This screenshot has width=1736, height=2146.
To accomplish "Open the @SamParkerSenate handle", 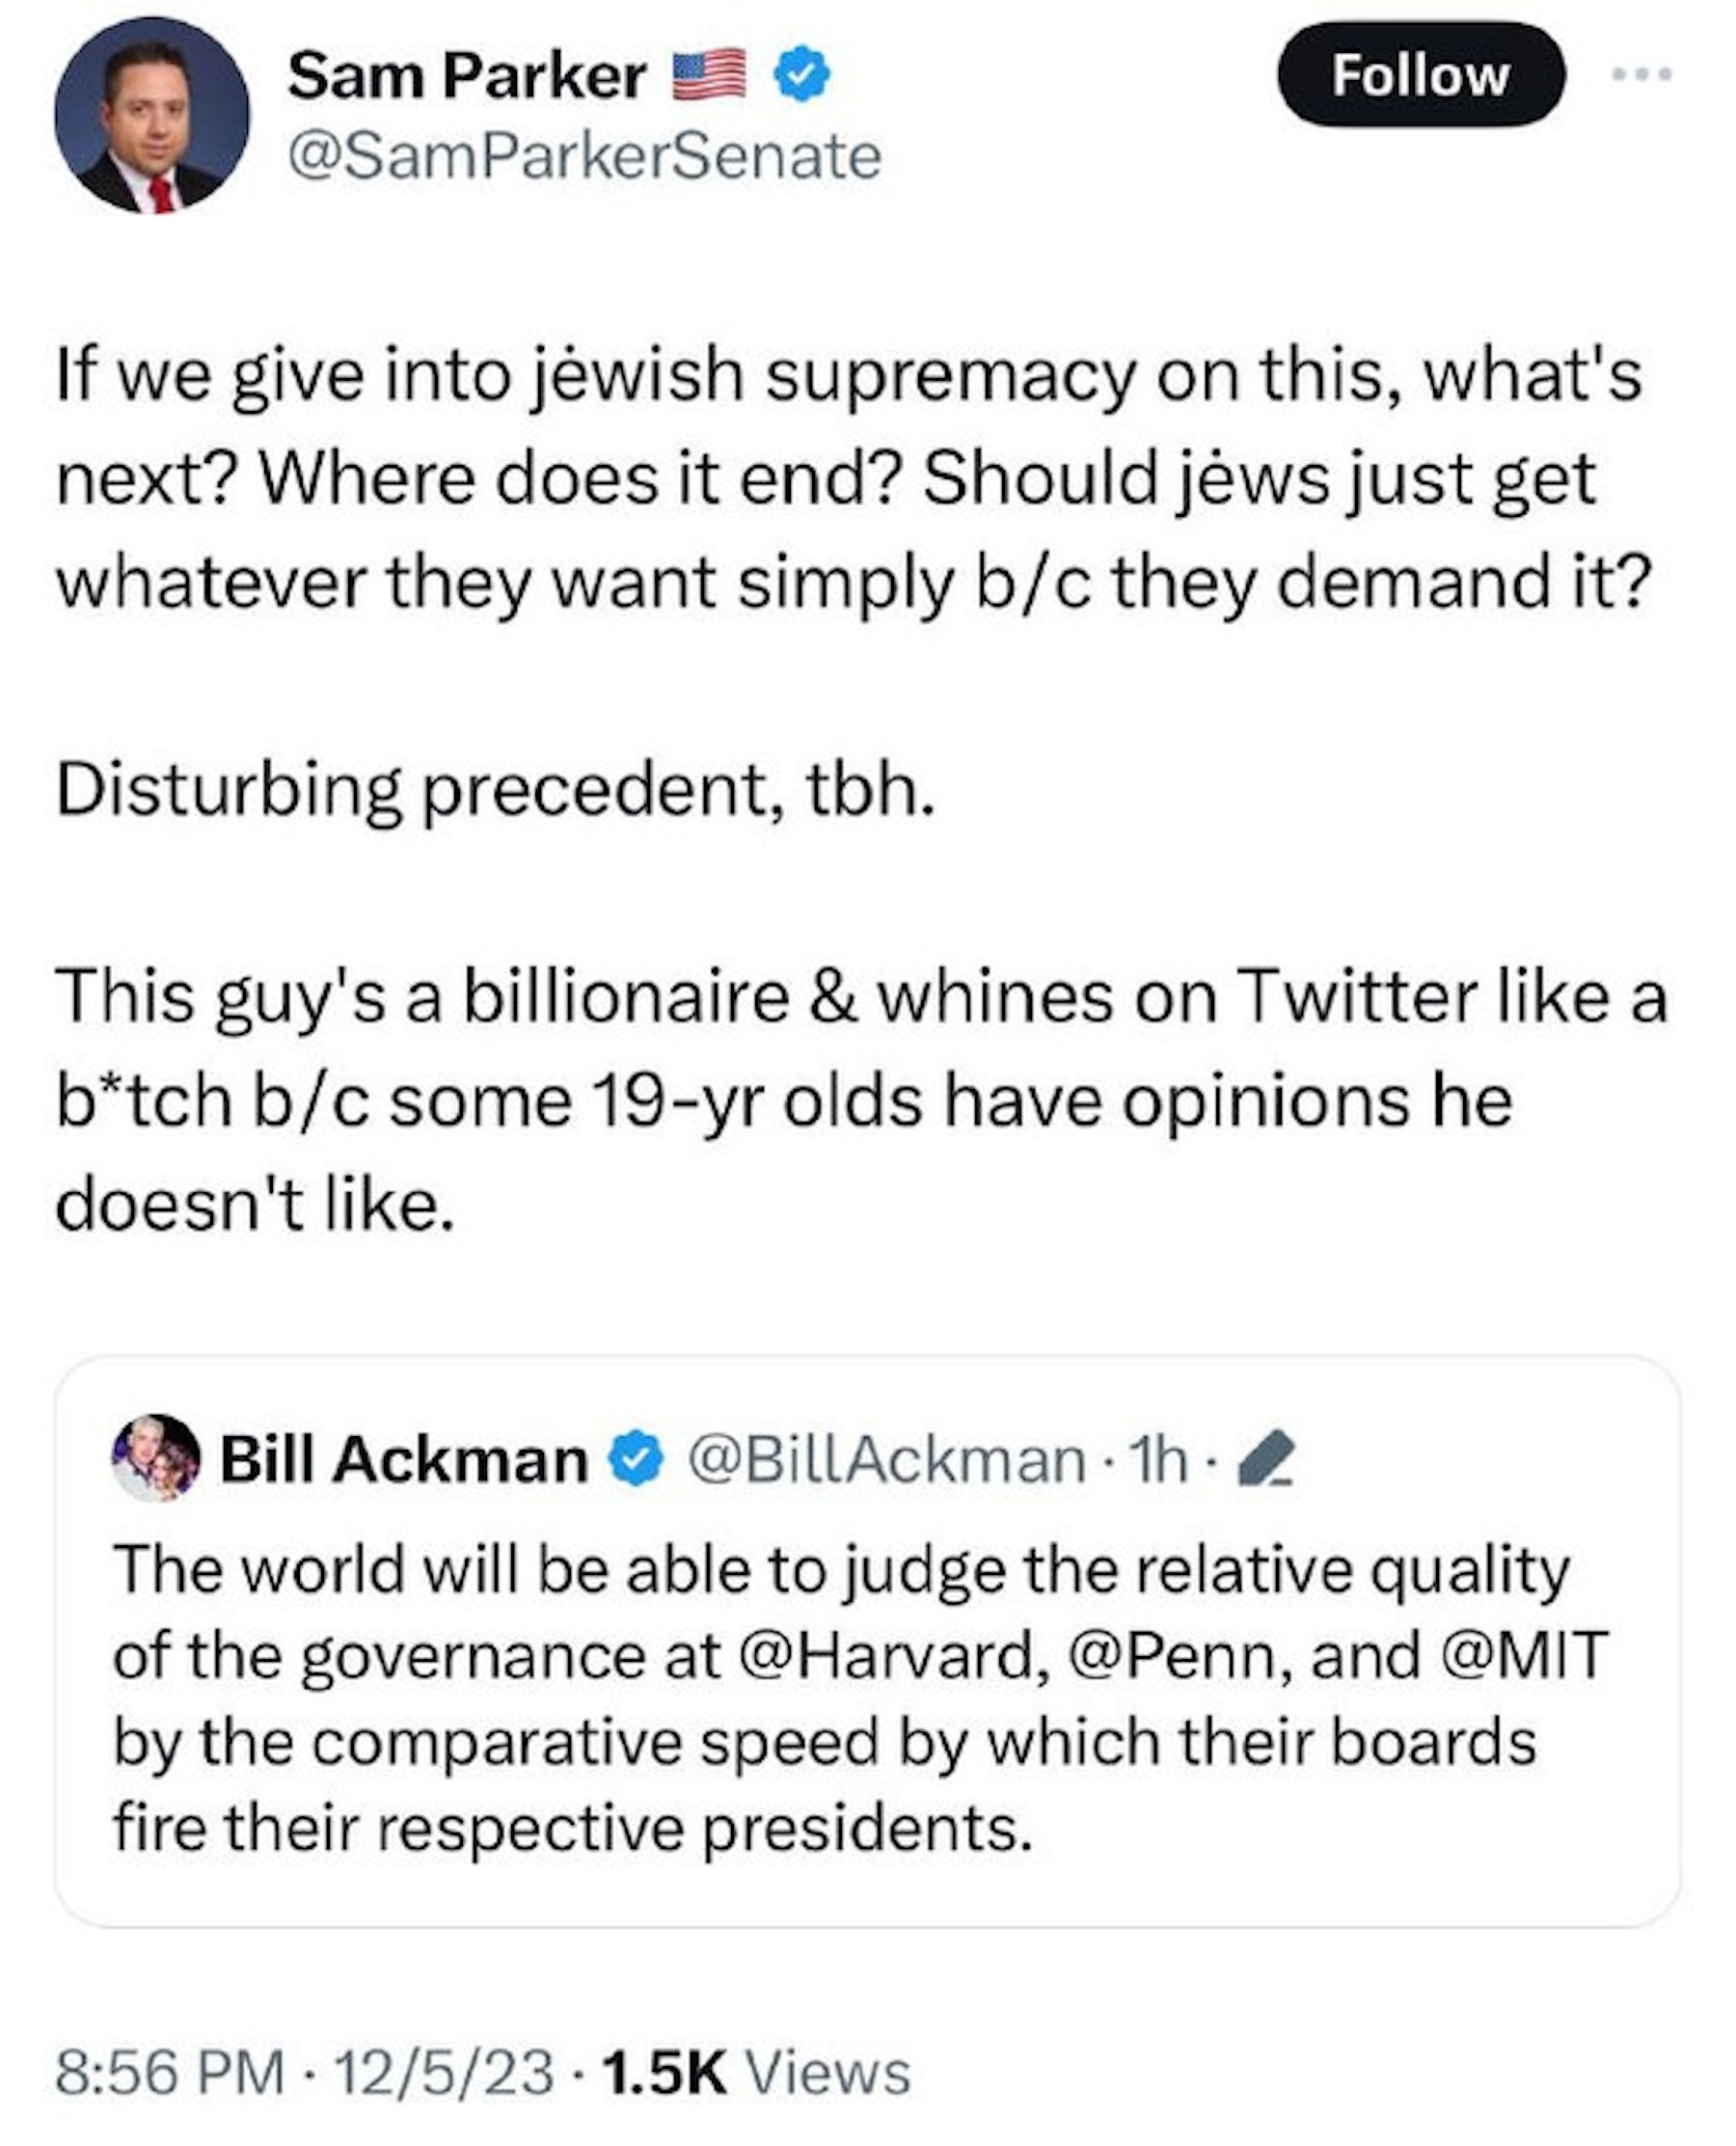I will point(585,157).
